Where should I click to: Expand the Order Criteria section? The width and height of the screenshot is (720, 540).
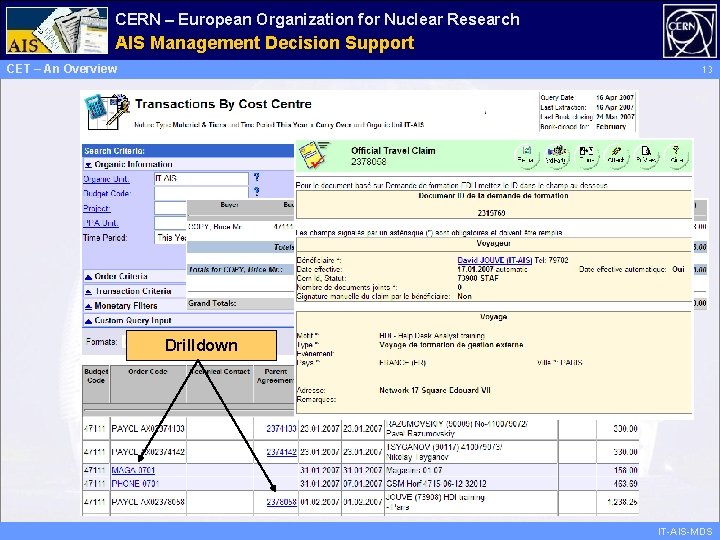click(89, 276)
